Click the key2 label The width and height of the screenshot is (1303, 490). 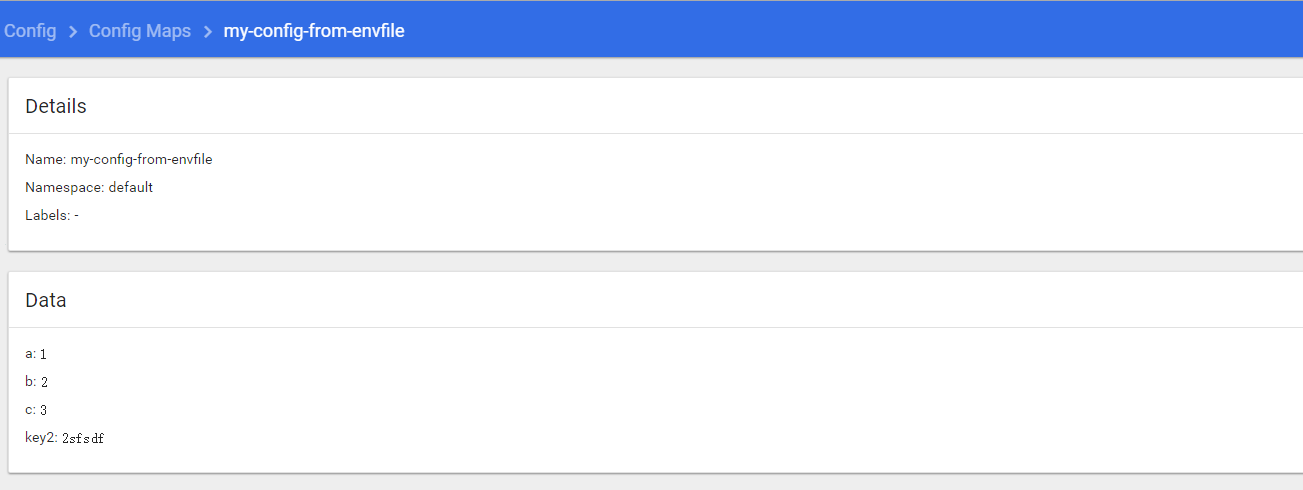click(x=41, y=438)
